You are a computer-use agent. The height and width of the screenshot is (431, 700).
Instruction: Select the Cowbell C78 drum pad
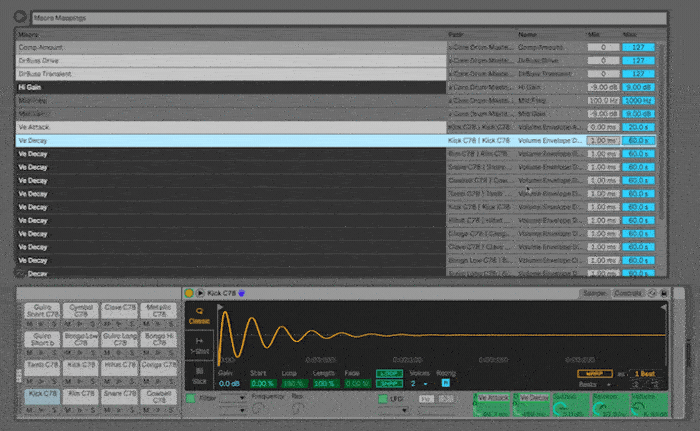[158, 395]
